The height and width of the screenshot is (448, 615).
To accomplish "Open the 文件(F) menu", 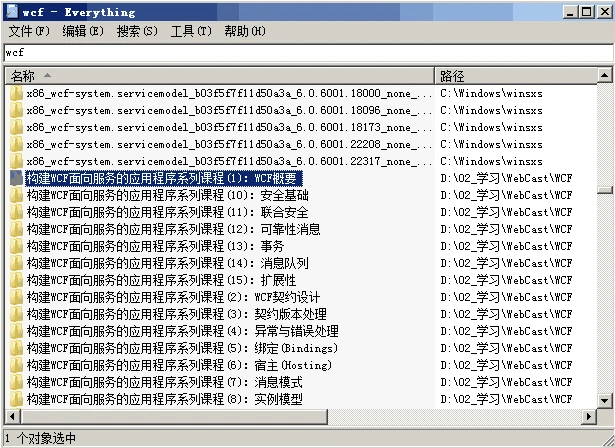I will 29,31.
